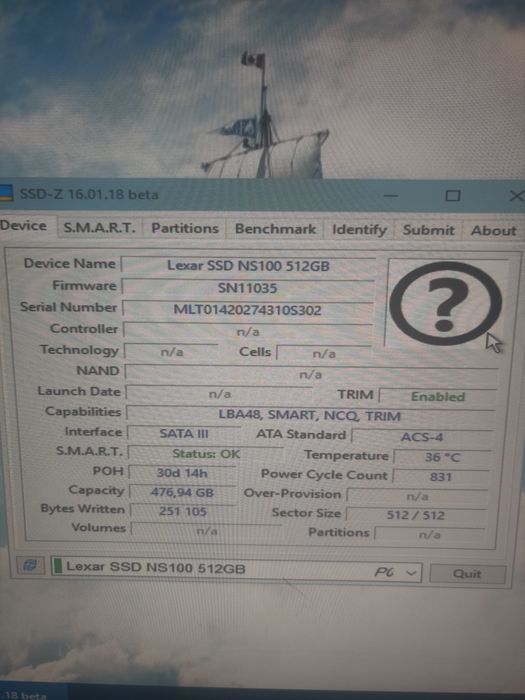The height and width of the screenshot is (700, 525).
Task: Click the Volumes n/a field
Action: point(206,530)
